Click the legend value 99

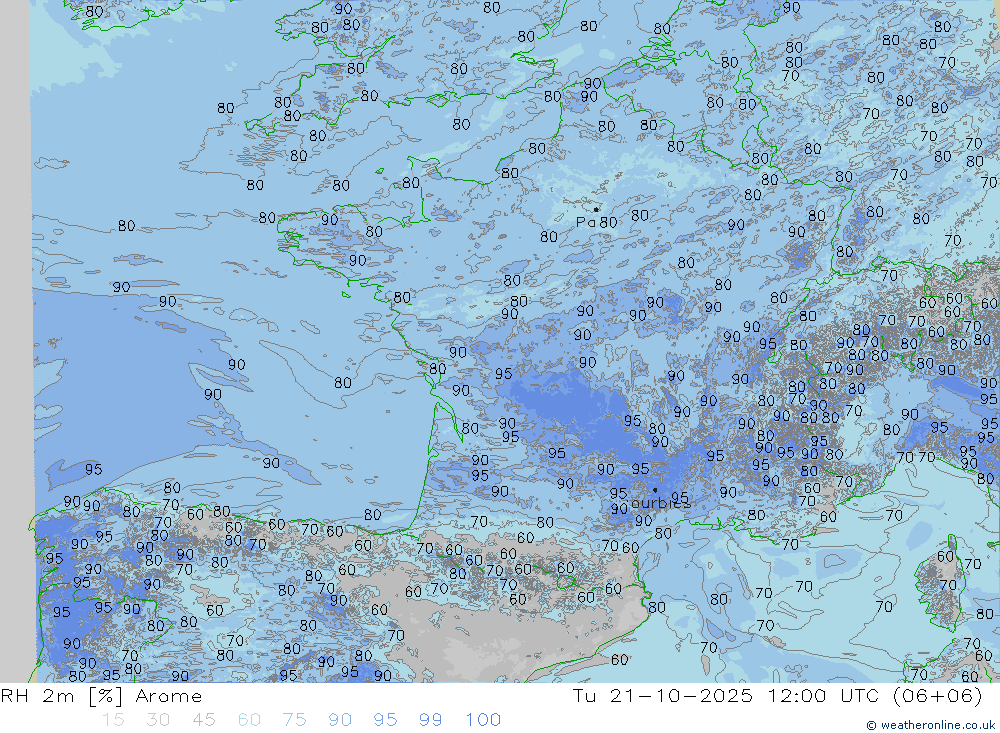[430, 720]
